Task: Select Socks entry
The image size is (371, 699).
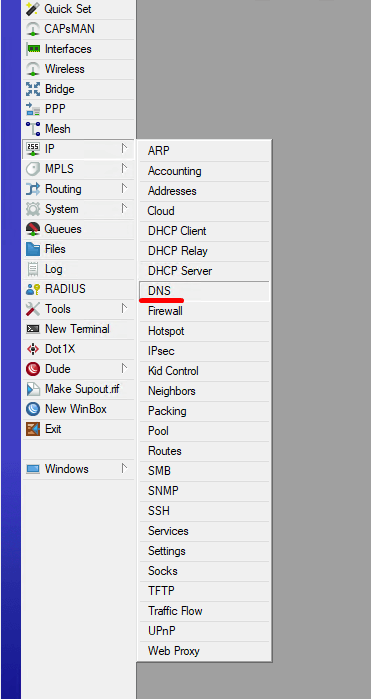Action: pos(205,571)
